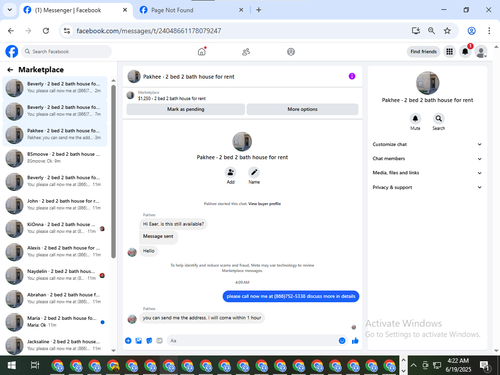Expand the Privacy & support section
500x375 pixels.
tap(427, 187)
